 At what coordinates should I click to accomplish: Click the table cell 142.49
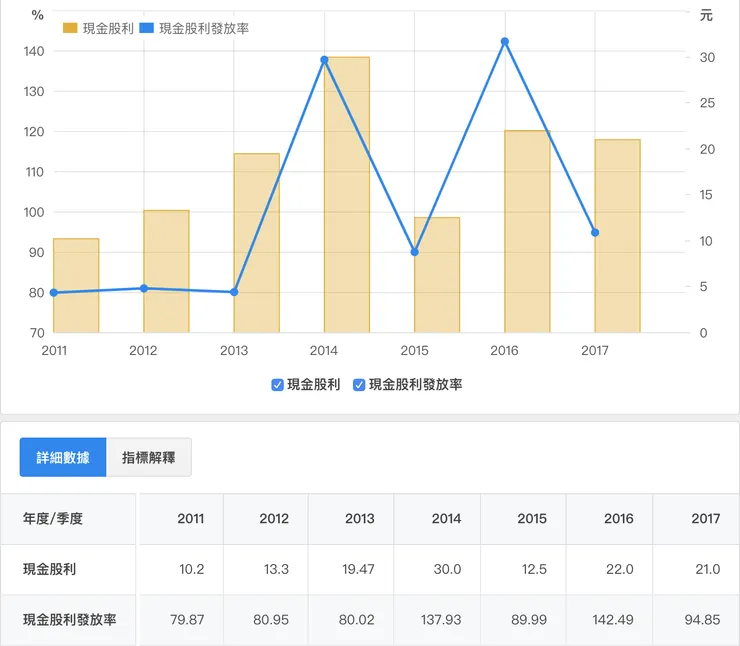point(613,620)
